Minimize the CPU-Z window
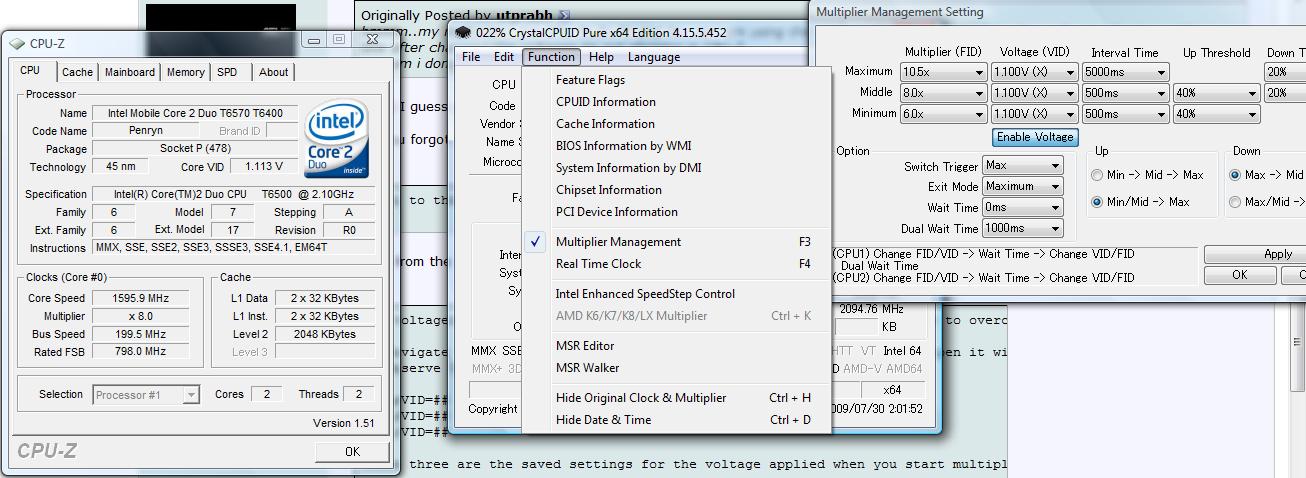The width and height of the screenshot is (1306, 478). [315, 40]
